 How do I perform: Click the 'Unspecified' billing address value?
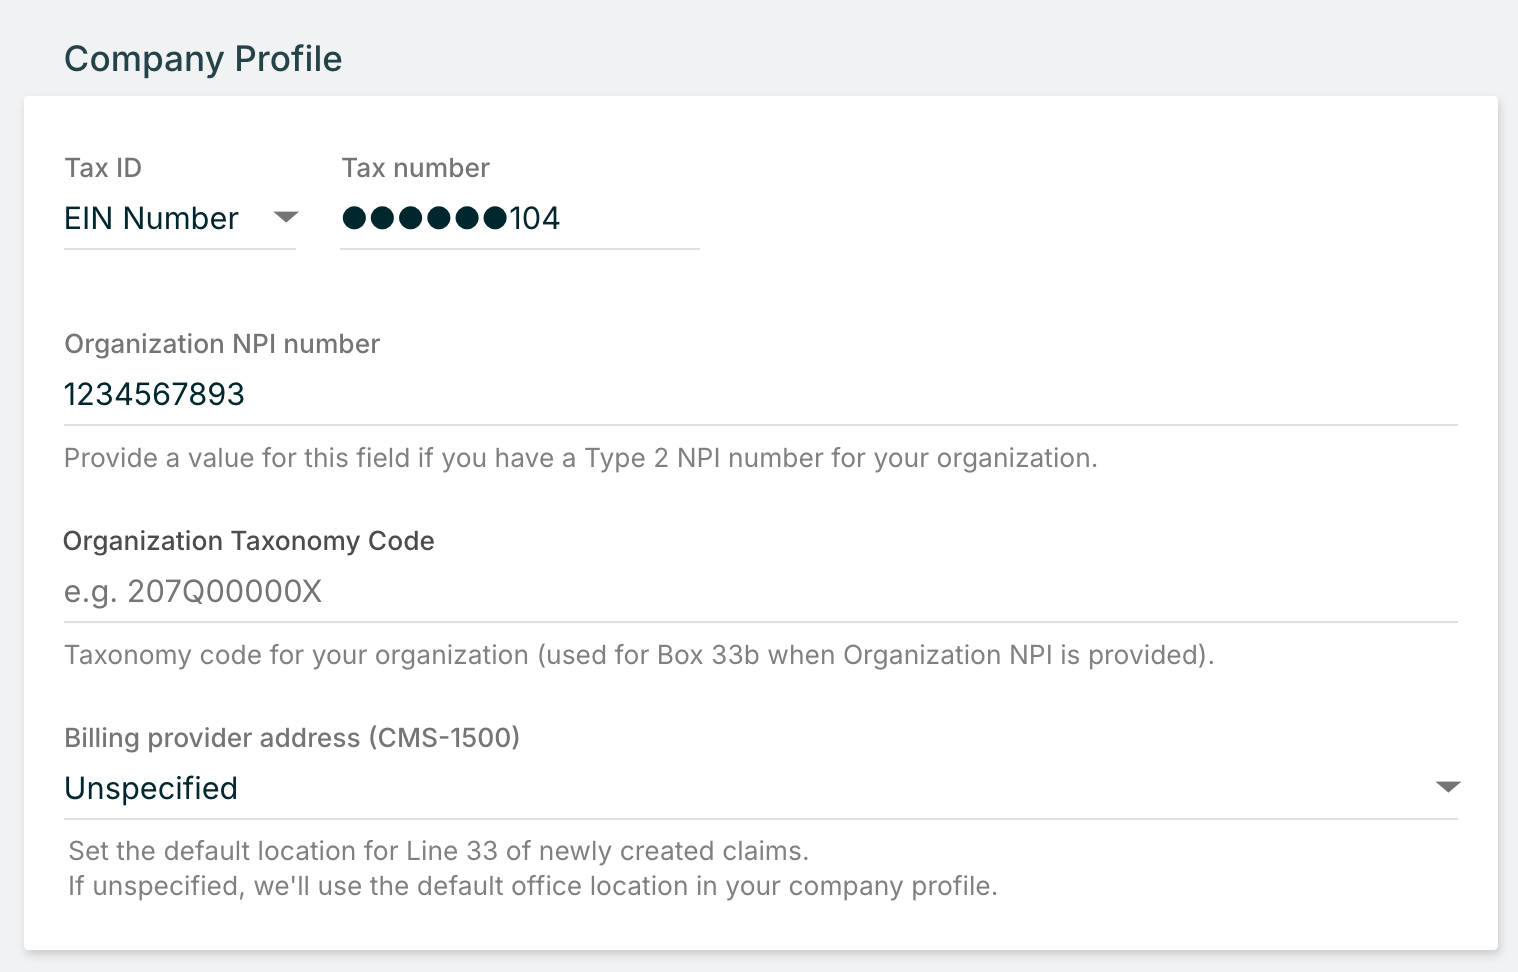click(151, 788)
